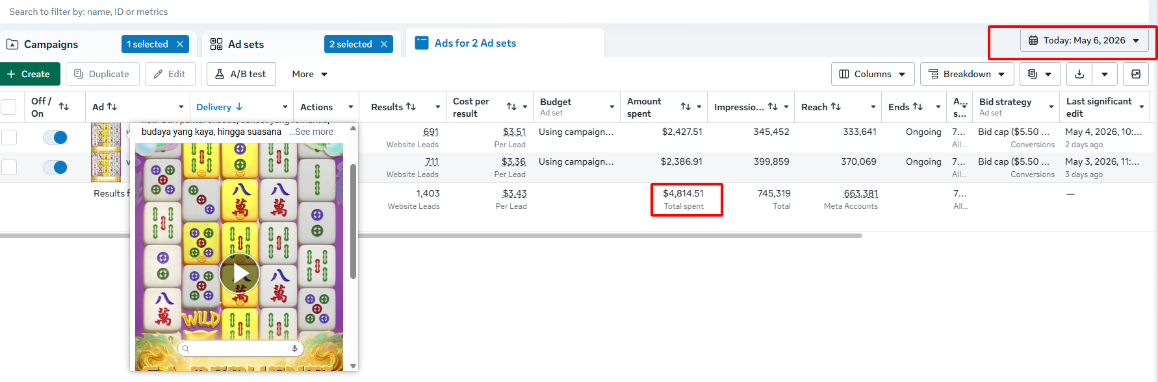Open the reports dropdown next to Breakdown
Viewport: 1158px width, 382px height.
click(x=1040, y=74)
